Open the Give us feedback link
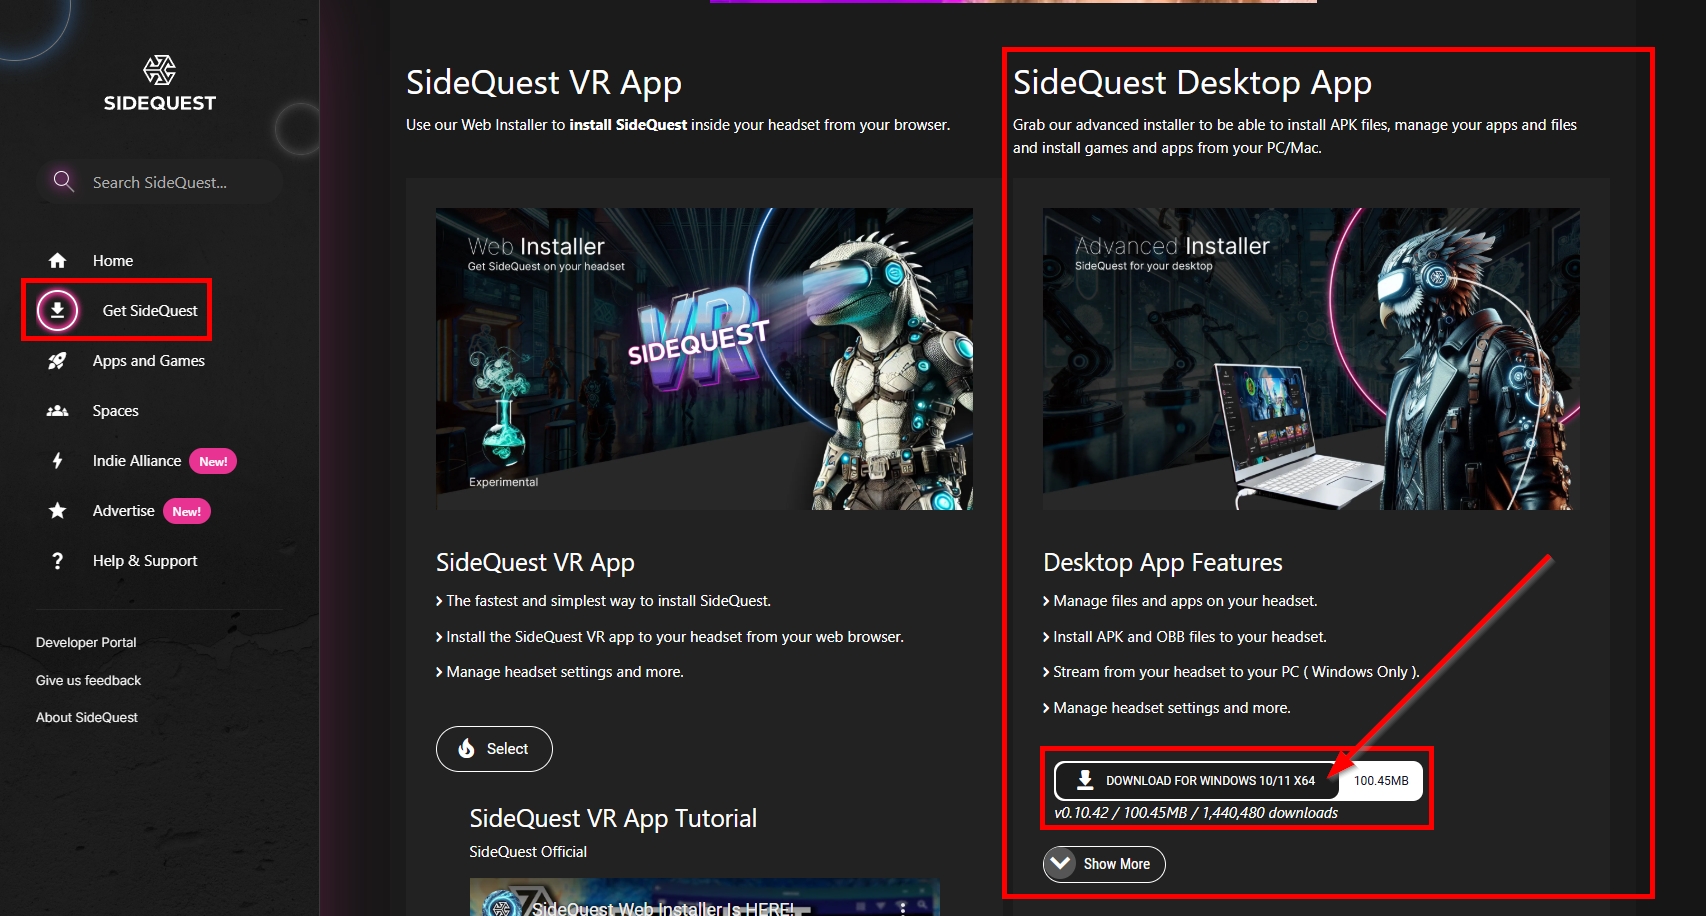1706x916 pixels. [88, 681]
